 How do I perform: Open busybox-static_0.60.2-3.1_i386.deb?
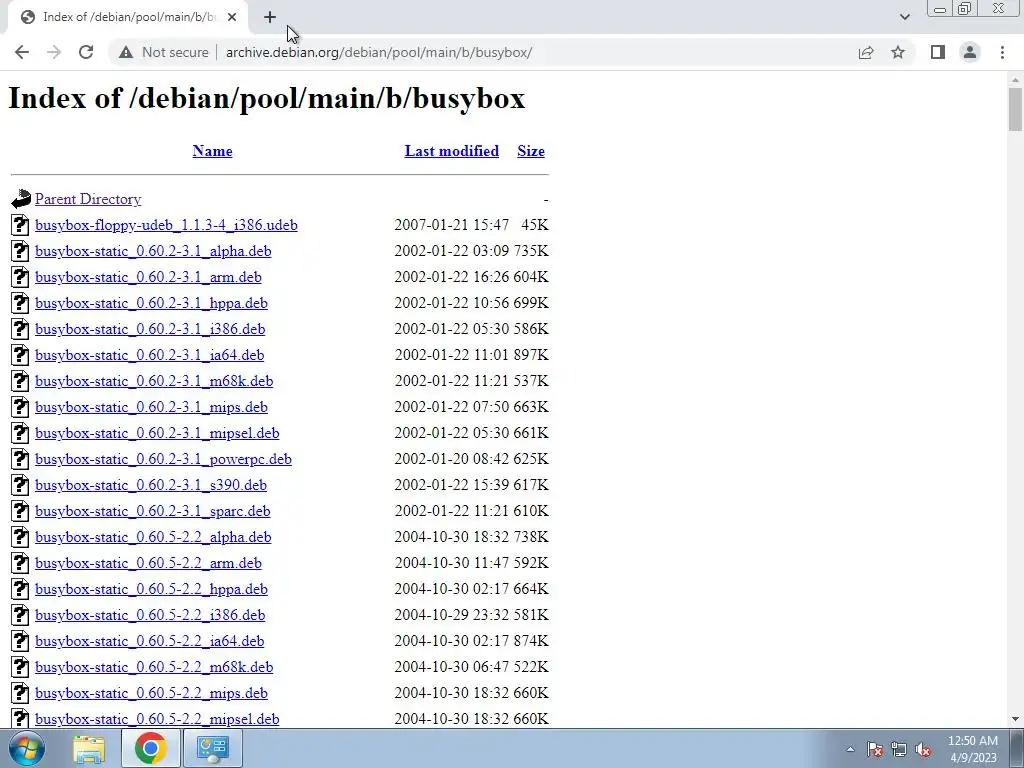pos(150,329)
